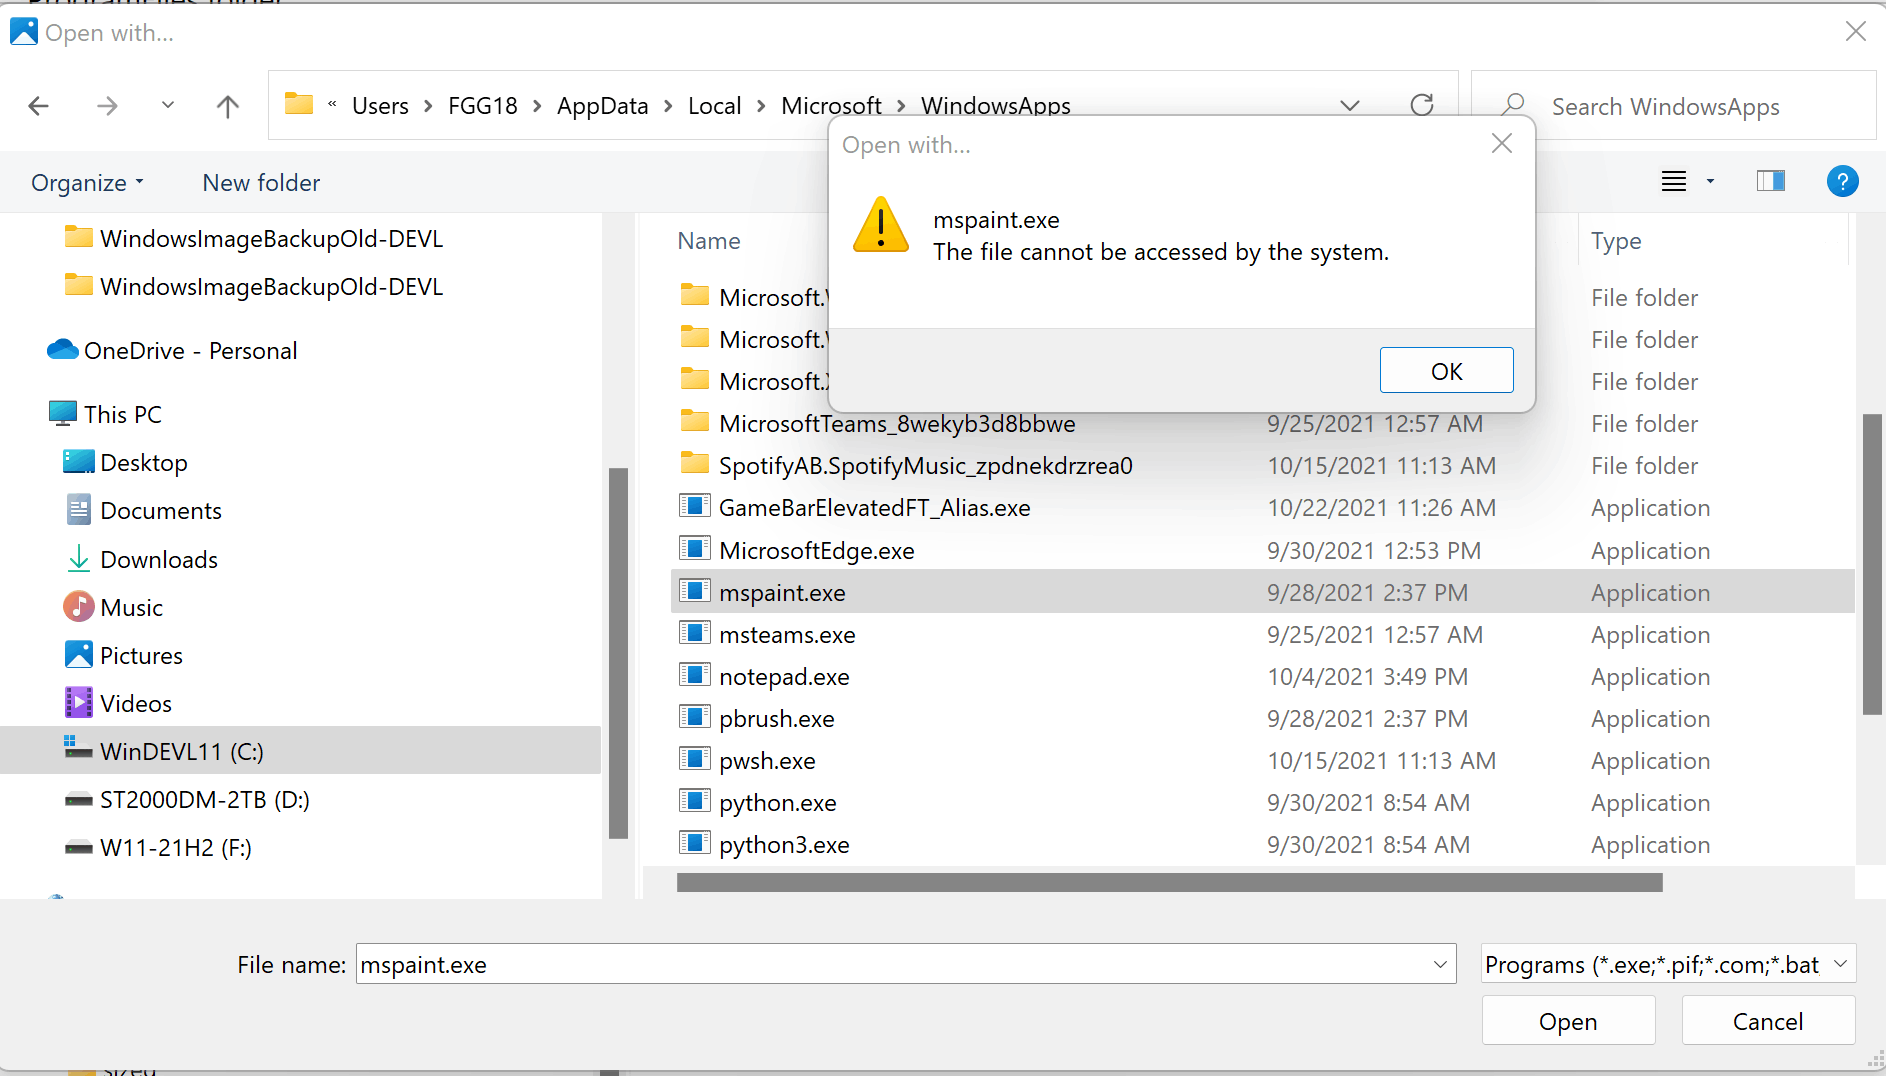Dismiss the error with OK

(x=1446, y=371)
